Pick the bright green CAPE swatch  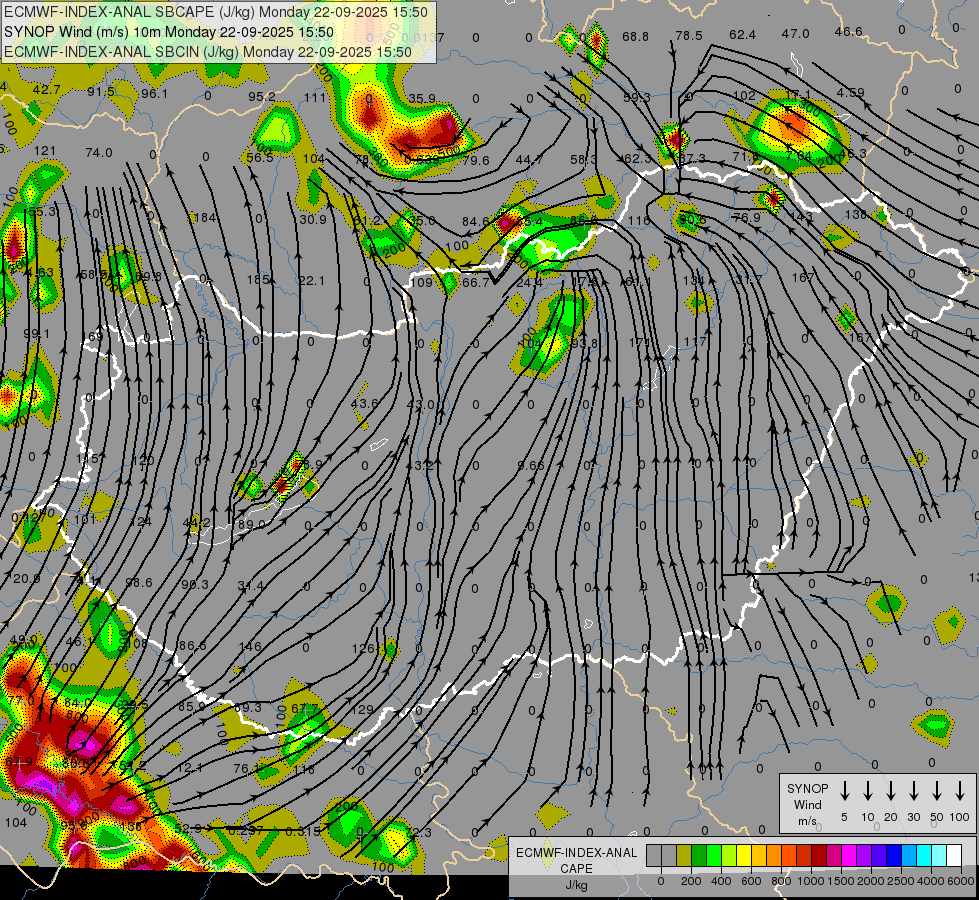point(714,855)
